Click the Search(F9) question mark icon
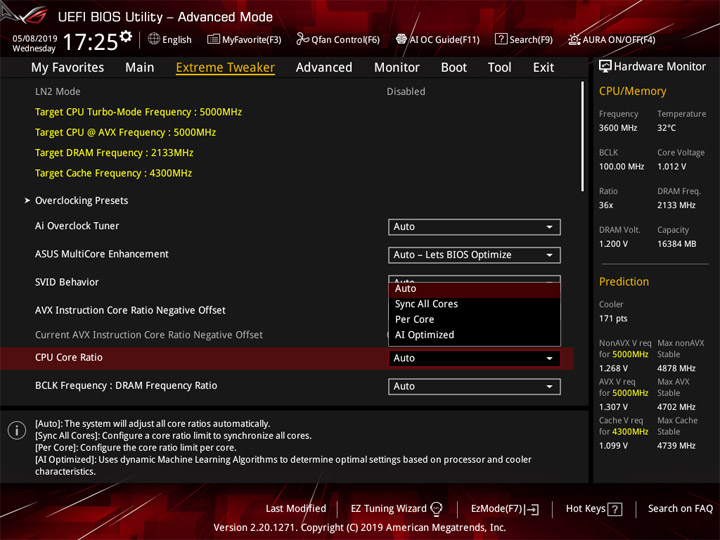 click(x=501, y=39)
